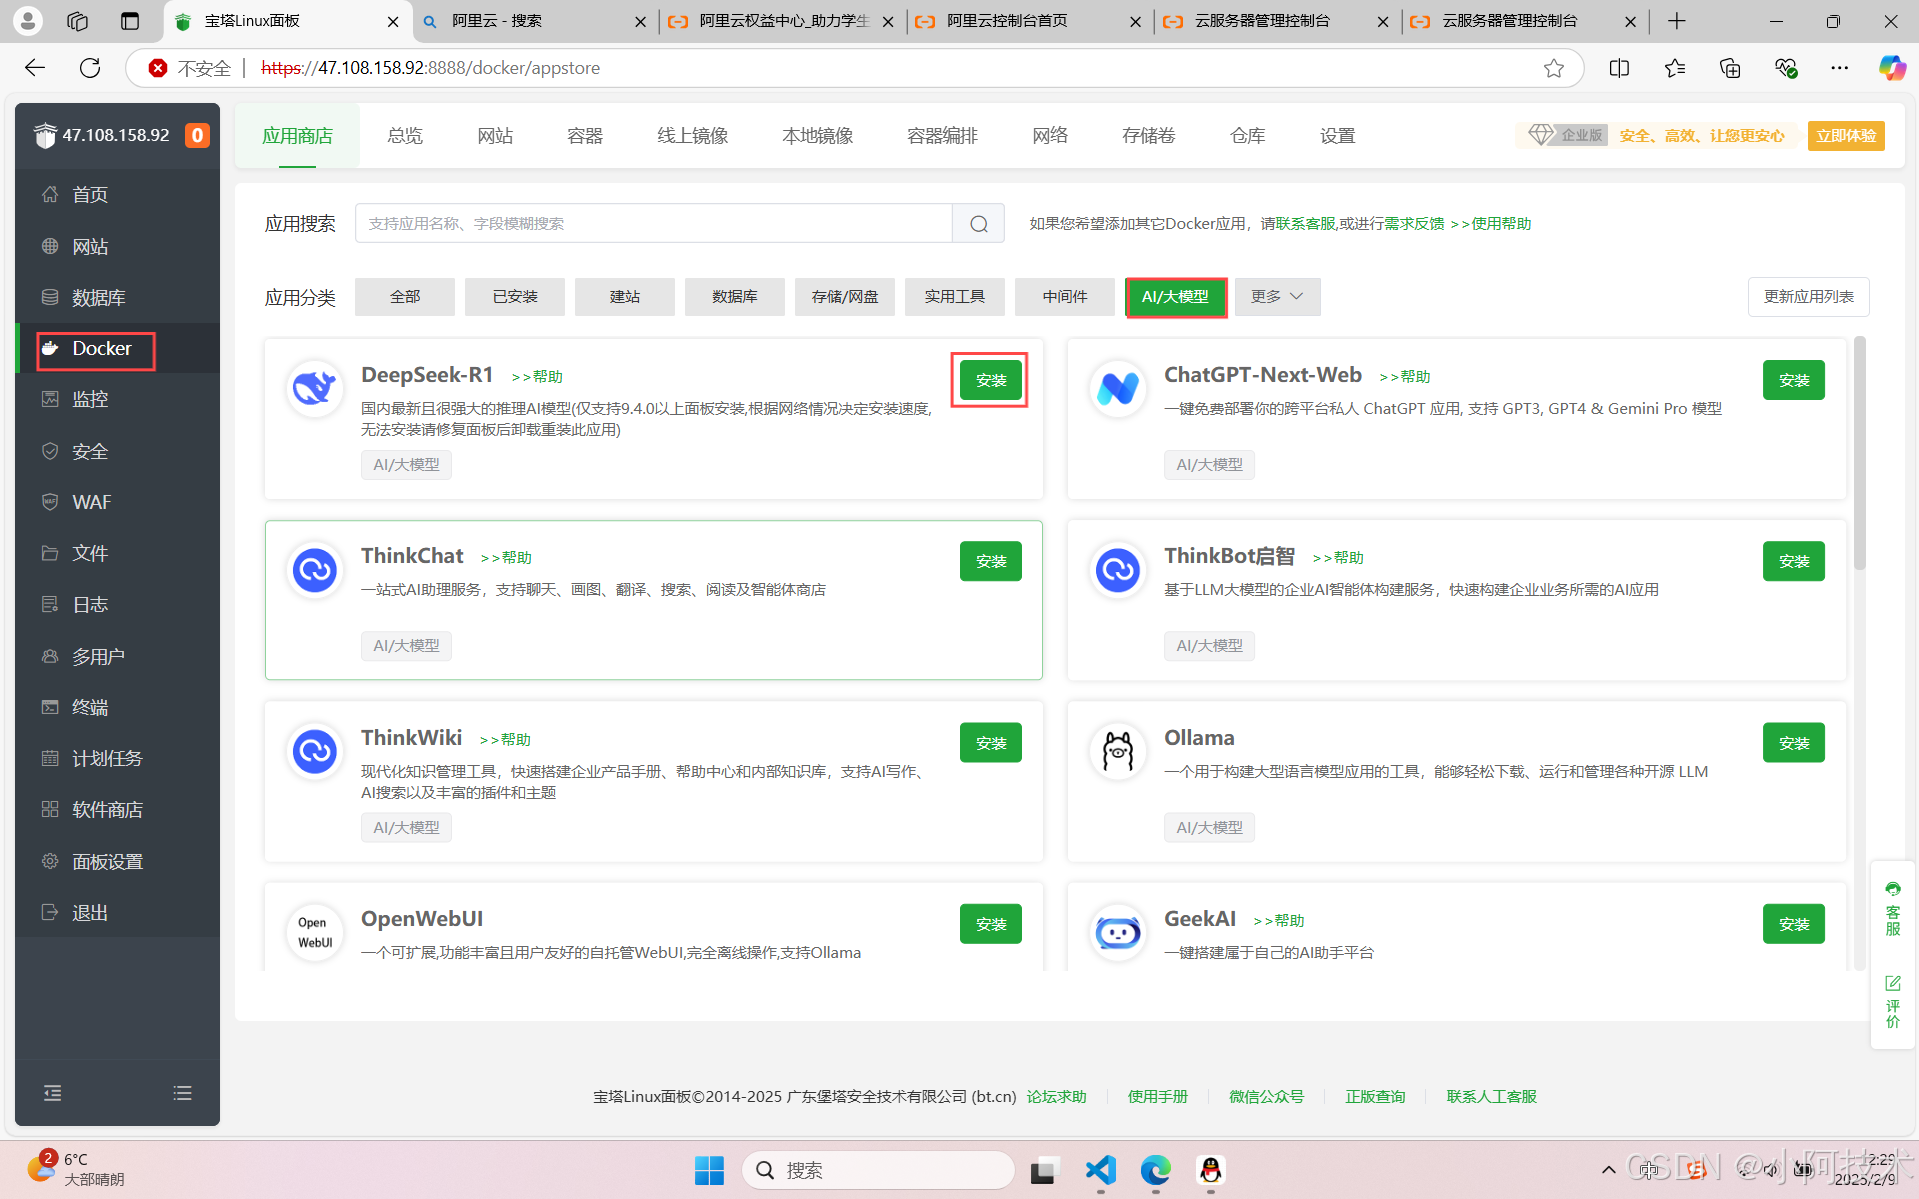The width and height of the screenshot is (1919, 1199).
Task: Filter apps by 已安装 category
Action: point(514,296)
